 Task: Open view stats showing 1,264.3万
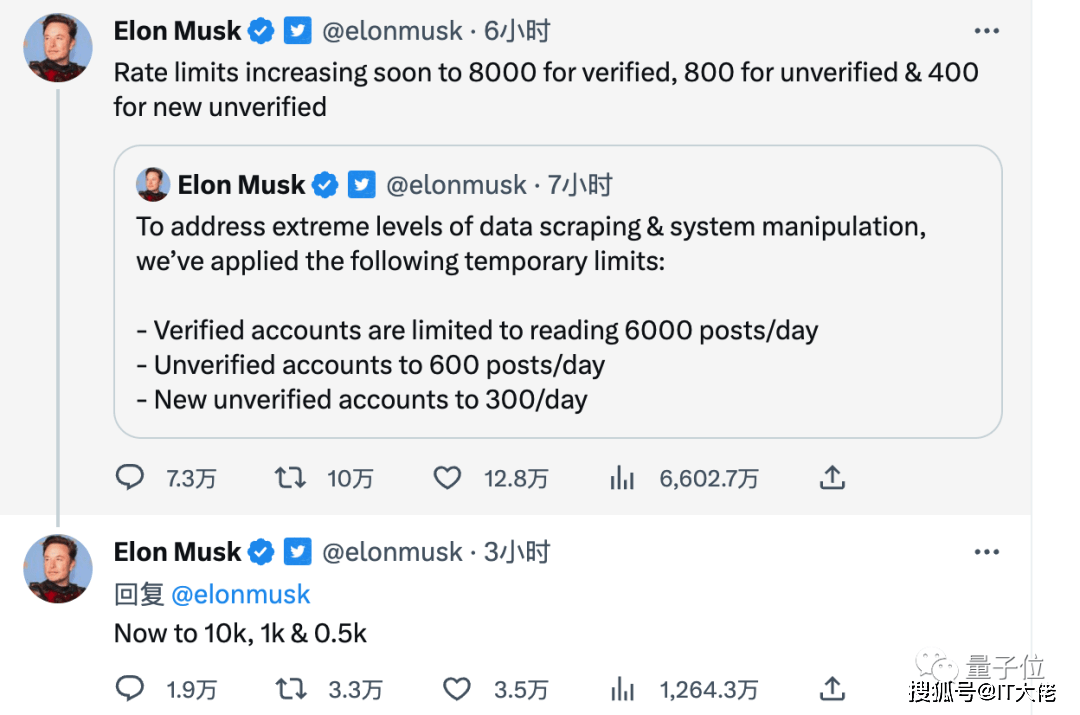622,688
